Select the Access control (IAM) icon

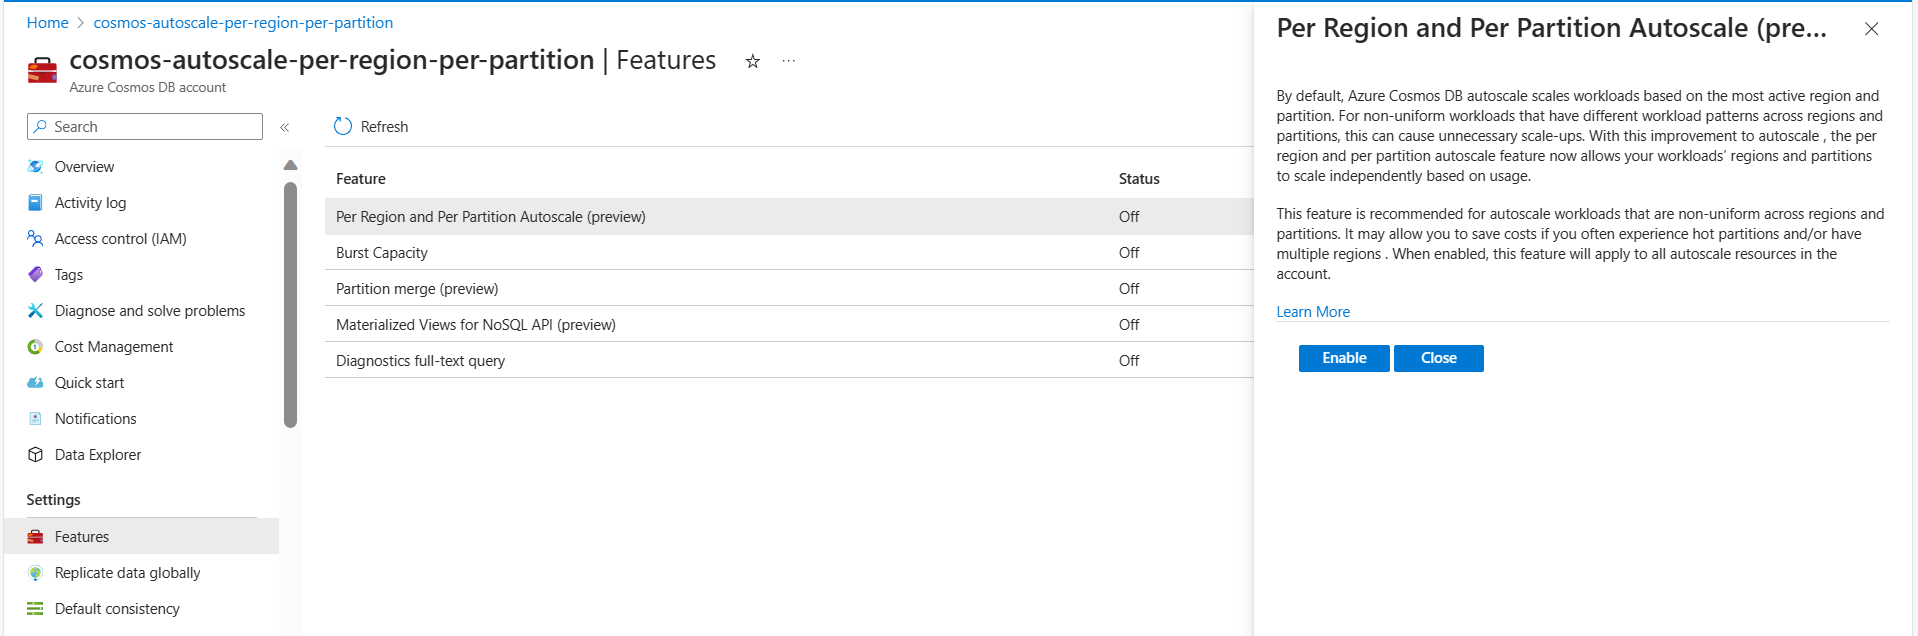pos(36,239)
